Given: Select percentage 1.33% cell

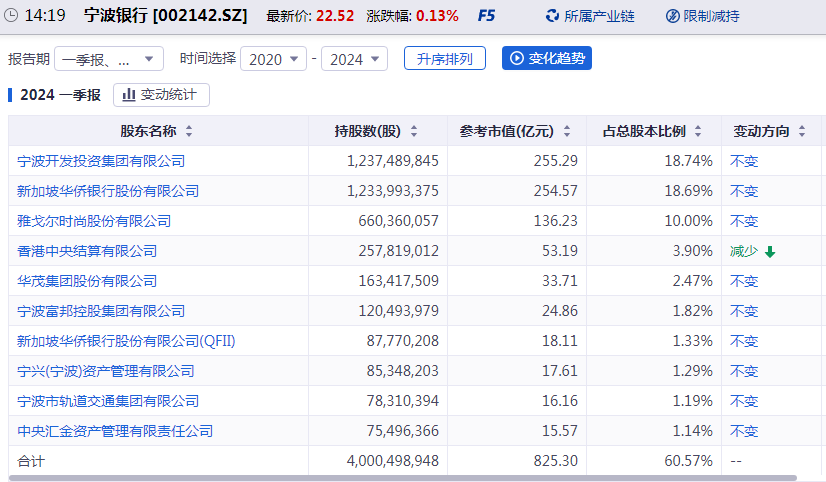Looking at the screenshot, I should 693,341.
